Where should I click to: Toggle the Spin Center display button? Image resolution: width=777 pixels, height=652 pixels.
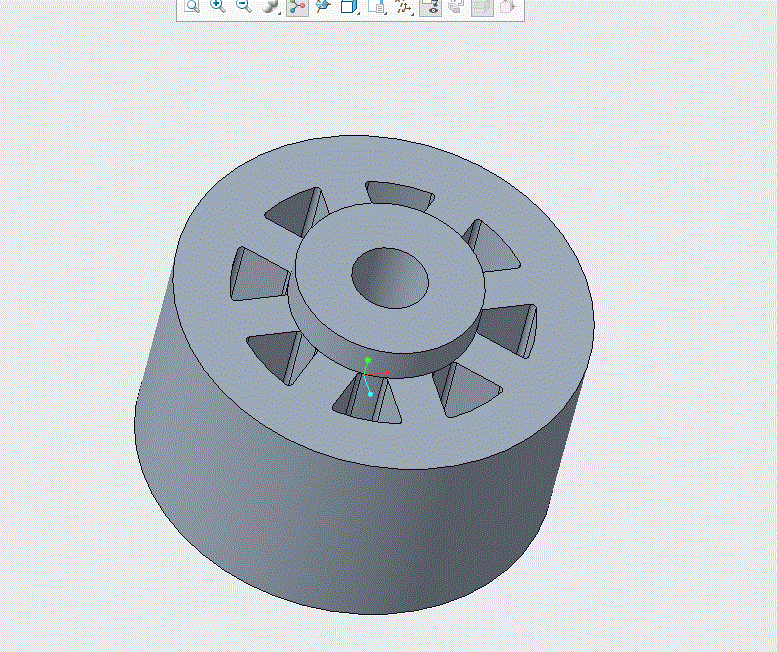click(297, 7)
